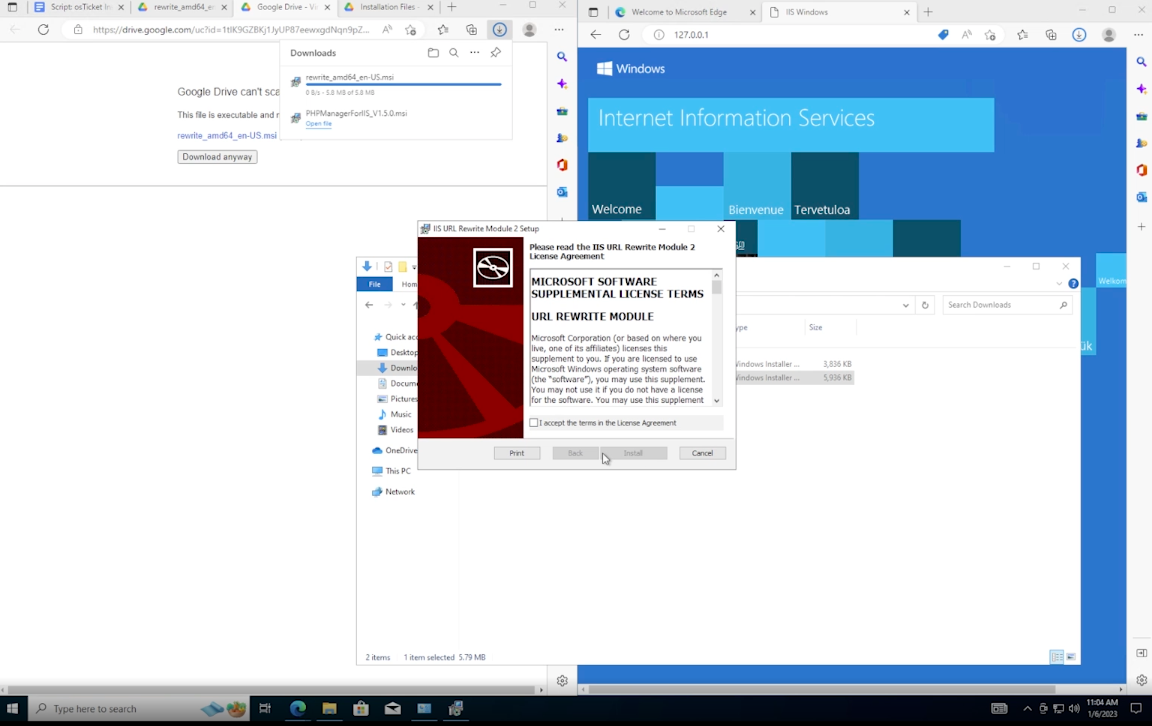Click the Search Downloads box in Explorer
The height and width of the screenshot is (726, 1152).
coord(1007,305)
